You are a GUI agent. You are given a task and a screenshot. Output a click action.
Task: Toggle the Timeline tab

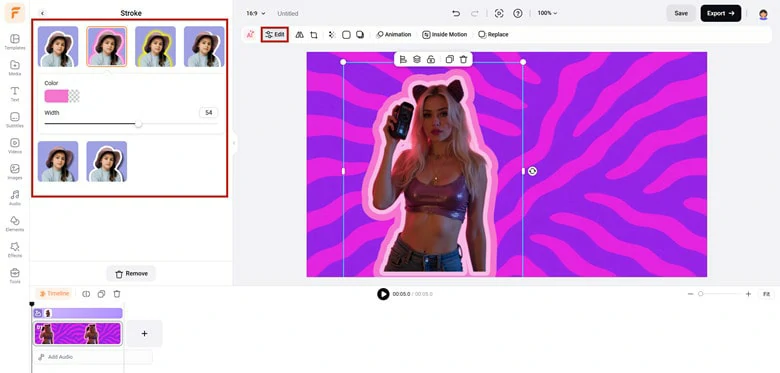click(x=54, y=294)
